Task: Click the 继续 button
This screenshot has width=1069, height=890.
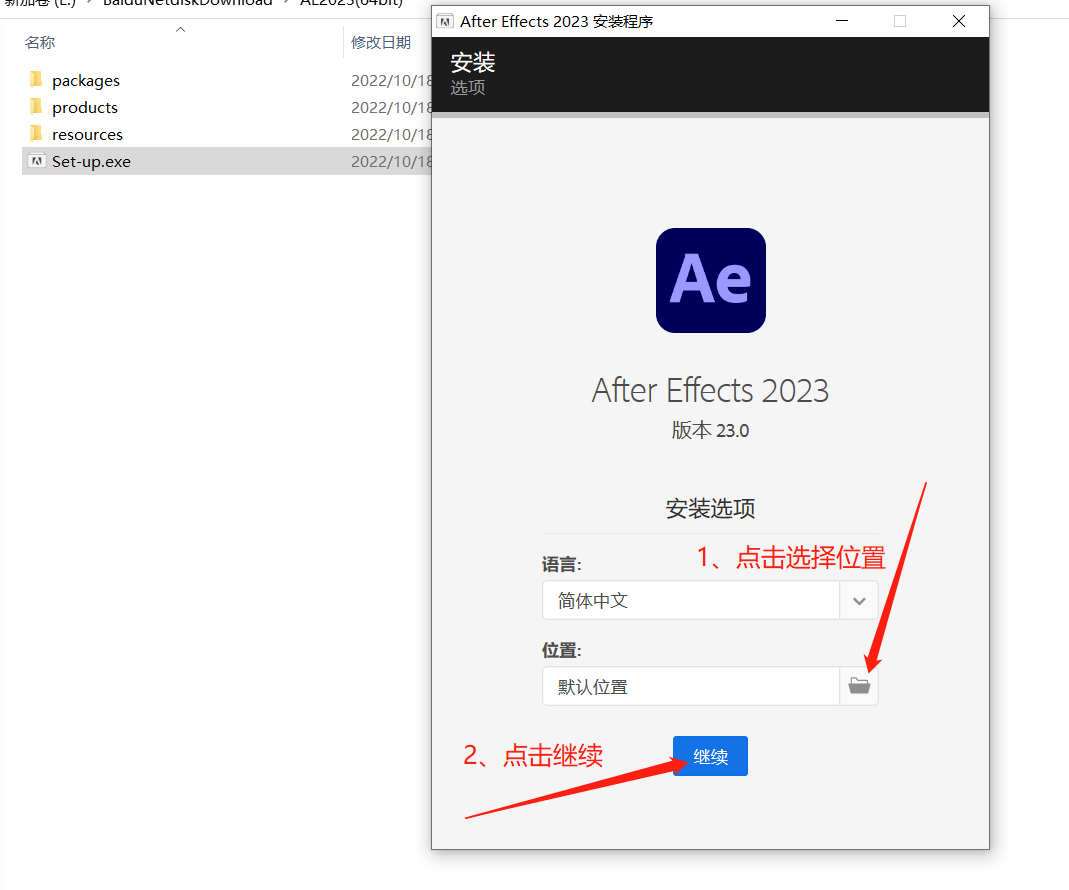Action: point(710,756)
